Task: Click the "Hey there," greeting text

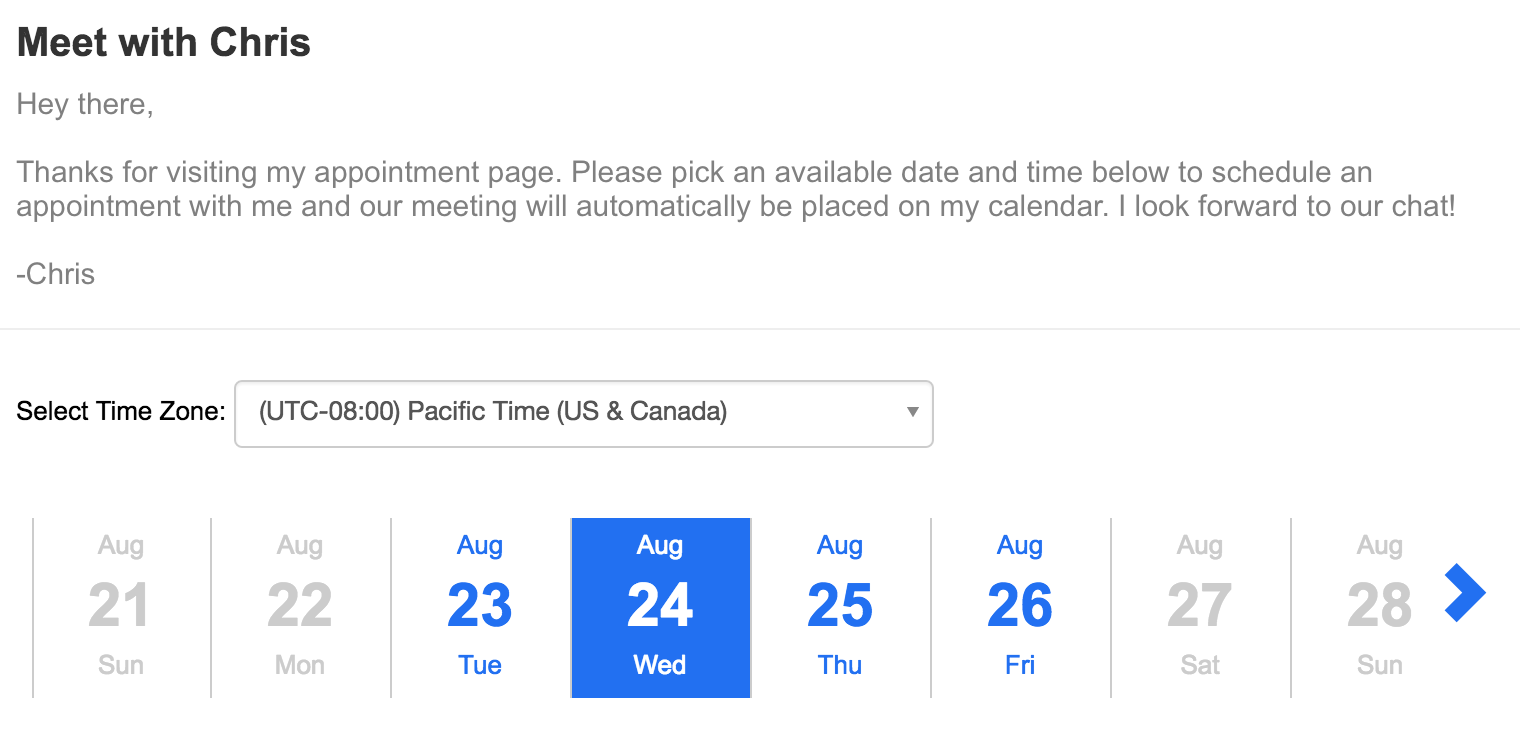Action: coord(85,104)
